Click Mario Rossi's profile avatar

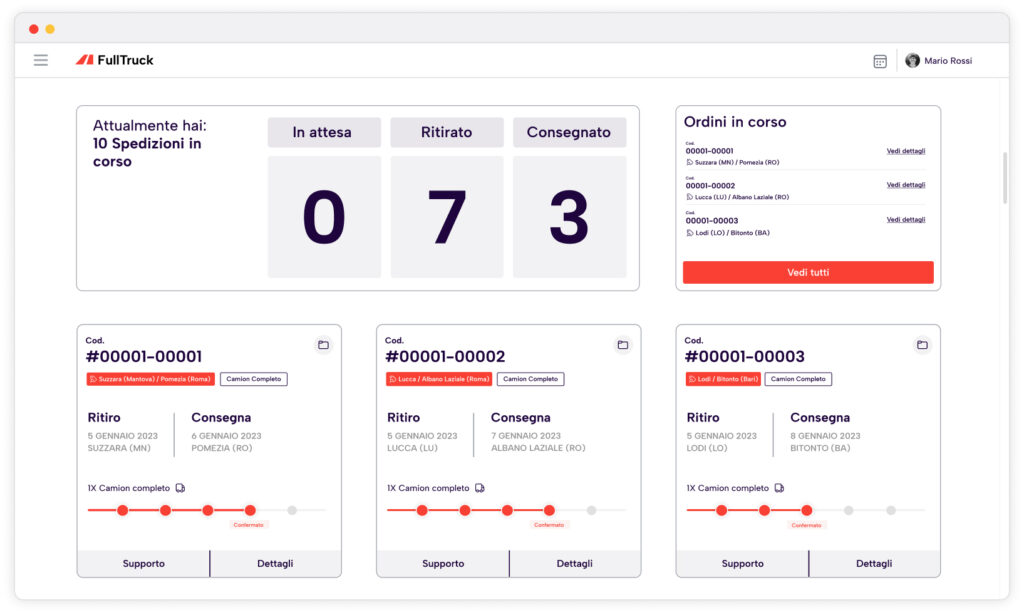[x=912, y=61]
